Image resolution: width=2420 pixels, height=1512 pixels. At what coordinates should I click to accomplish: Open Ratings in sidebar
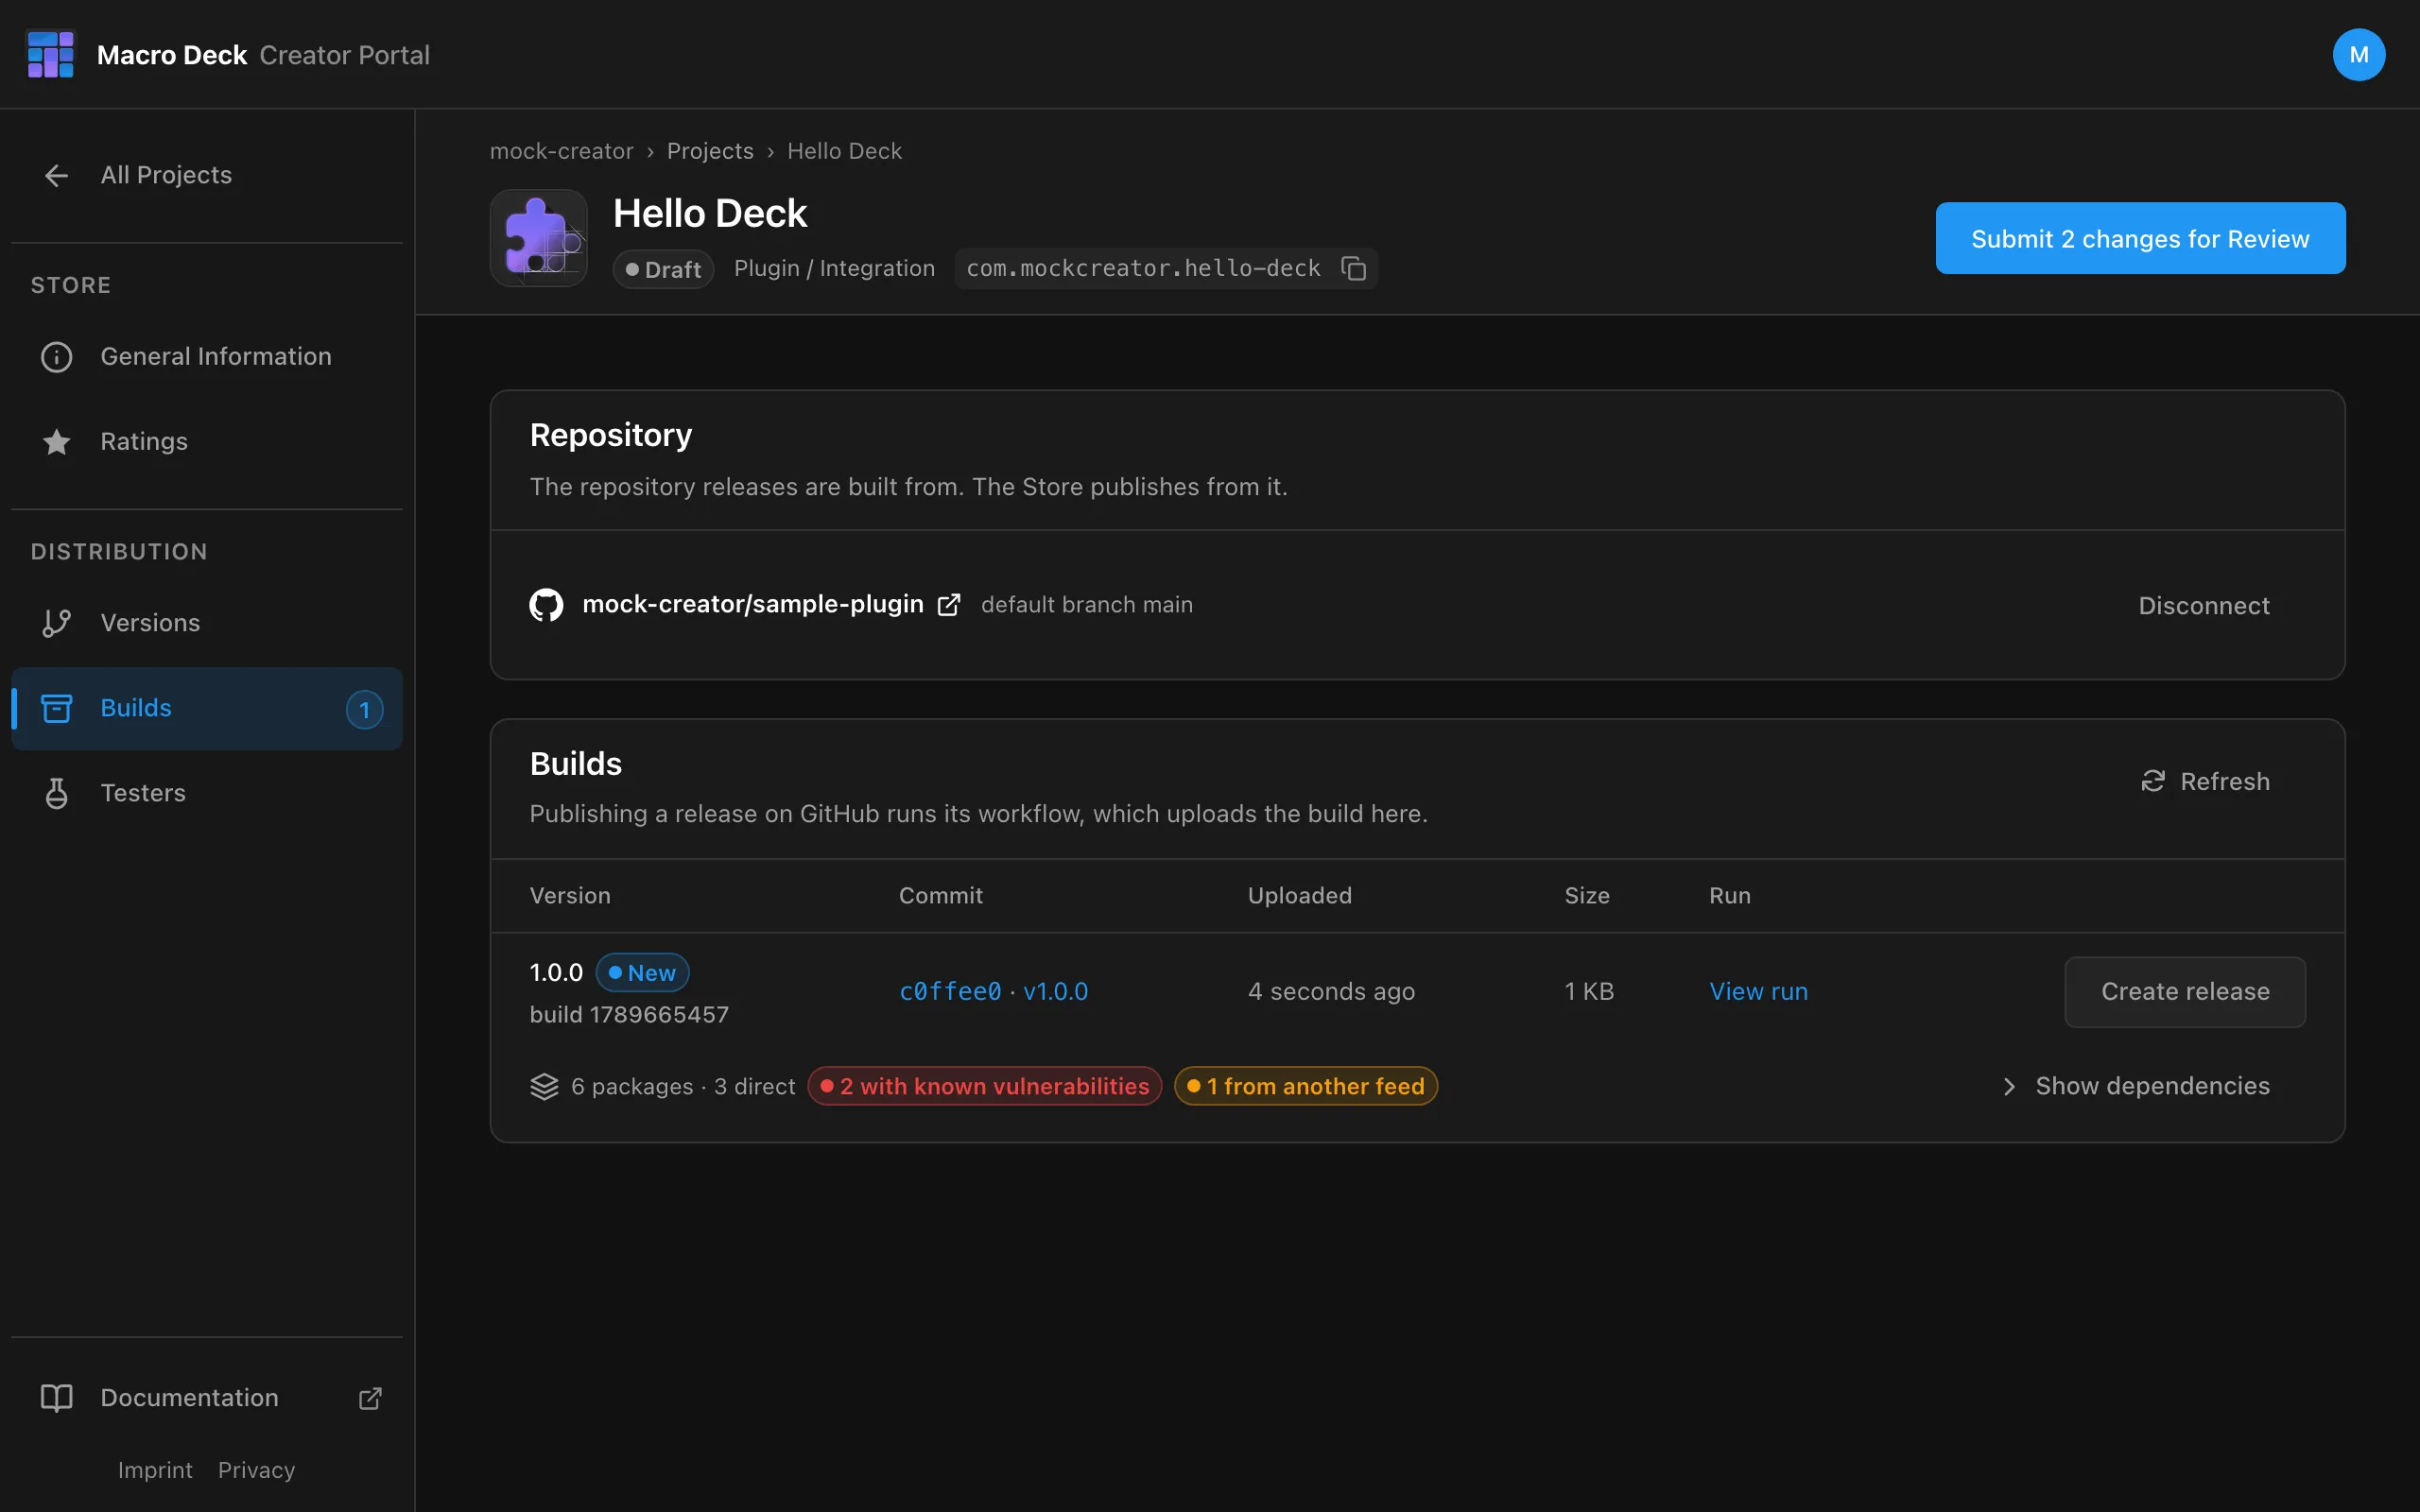pos(207,442)
